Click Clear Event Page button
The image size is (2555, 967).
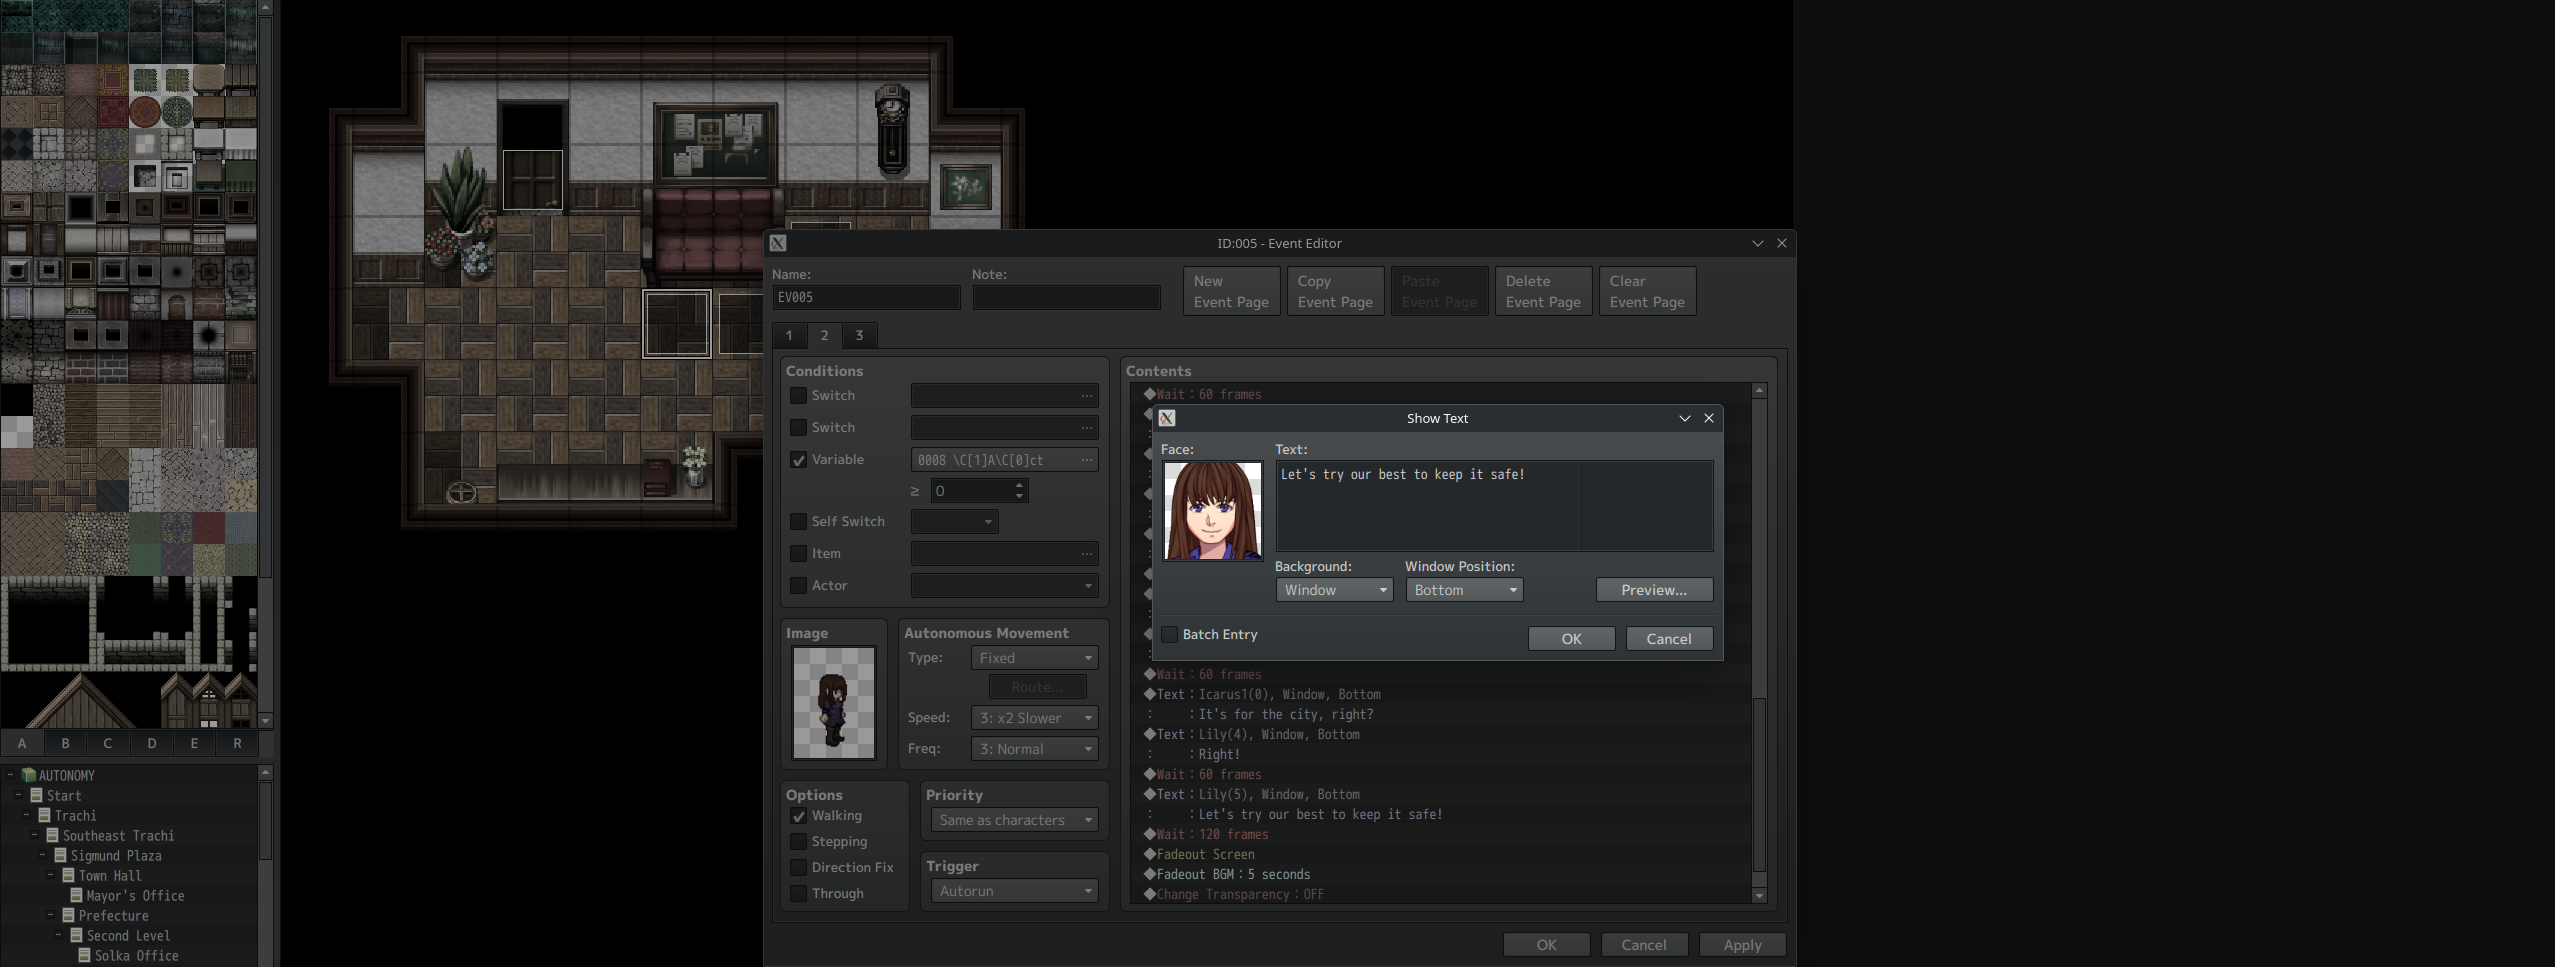[1647, 291]
